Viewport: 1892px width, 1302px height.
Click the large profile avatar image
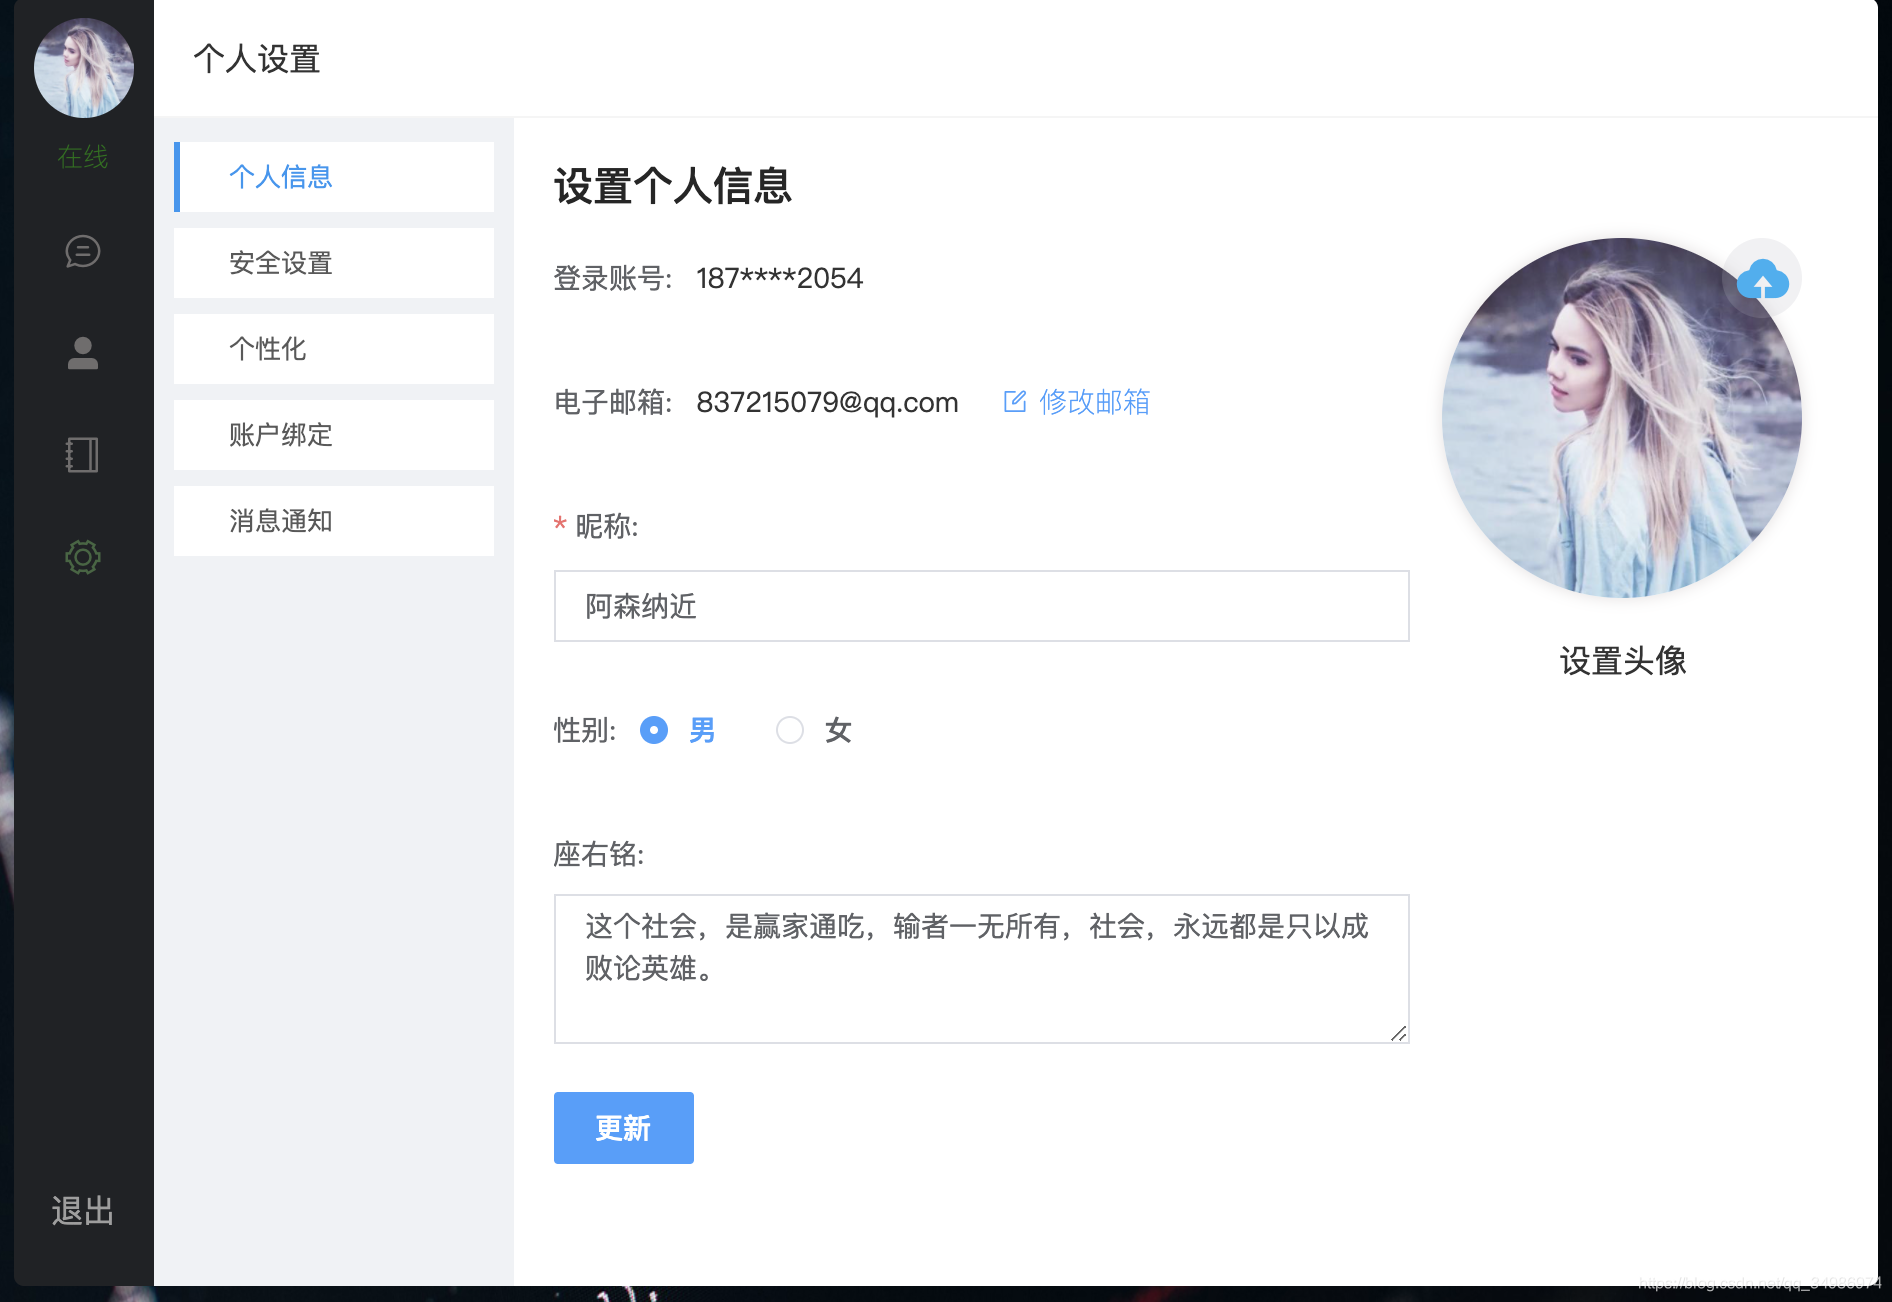1622,418
